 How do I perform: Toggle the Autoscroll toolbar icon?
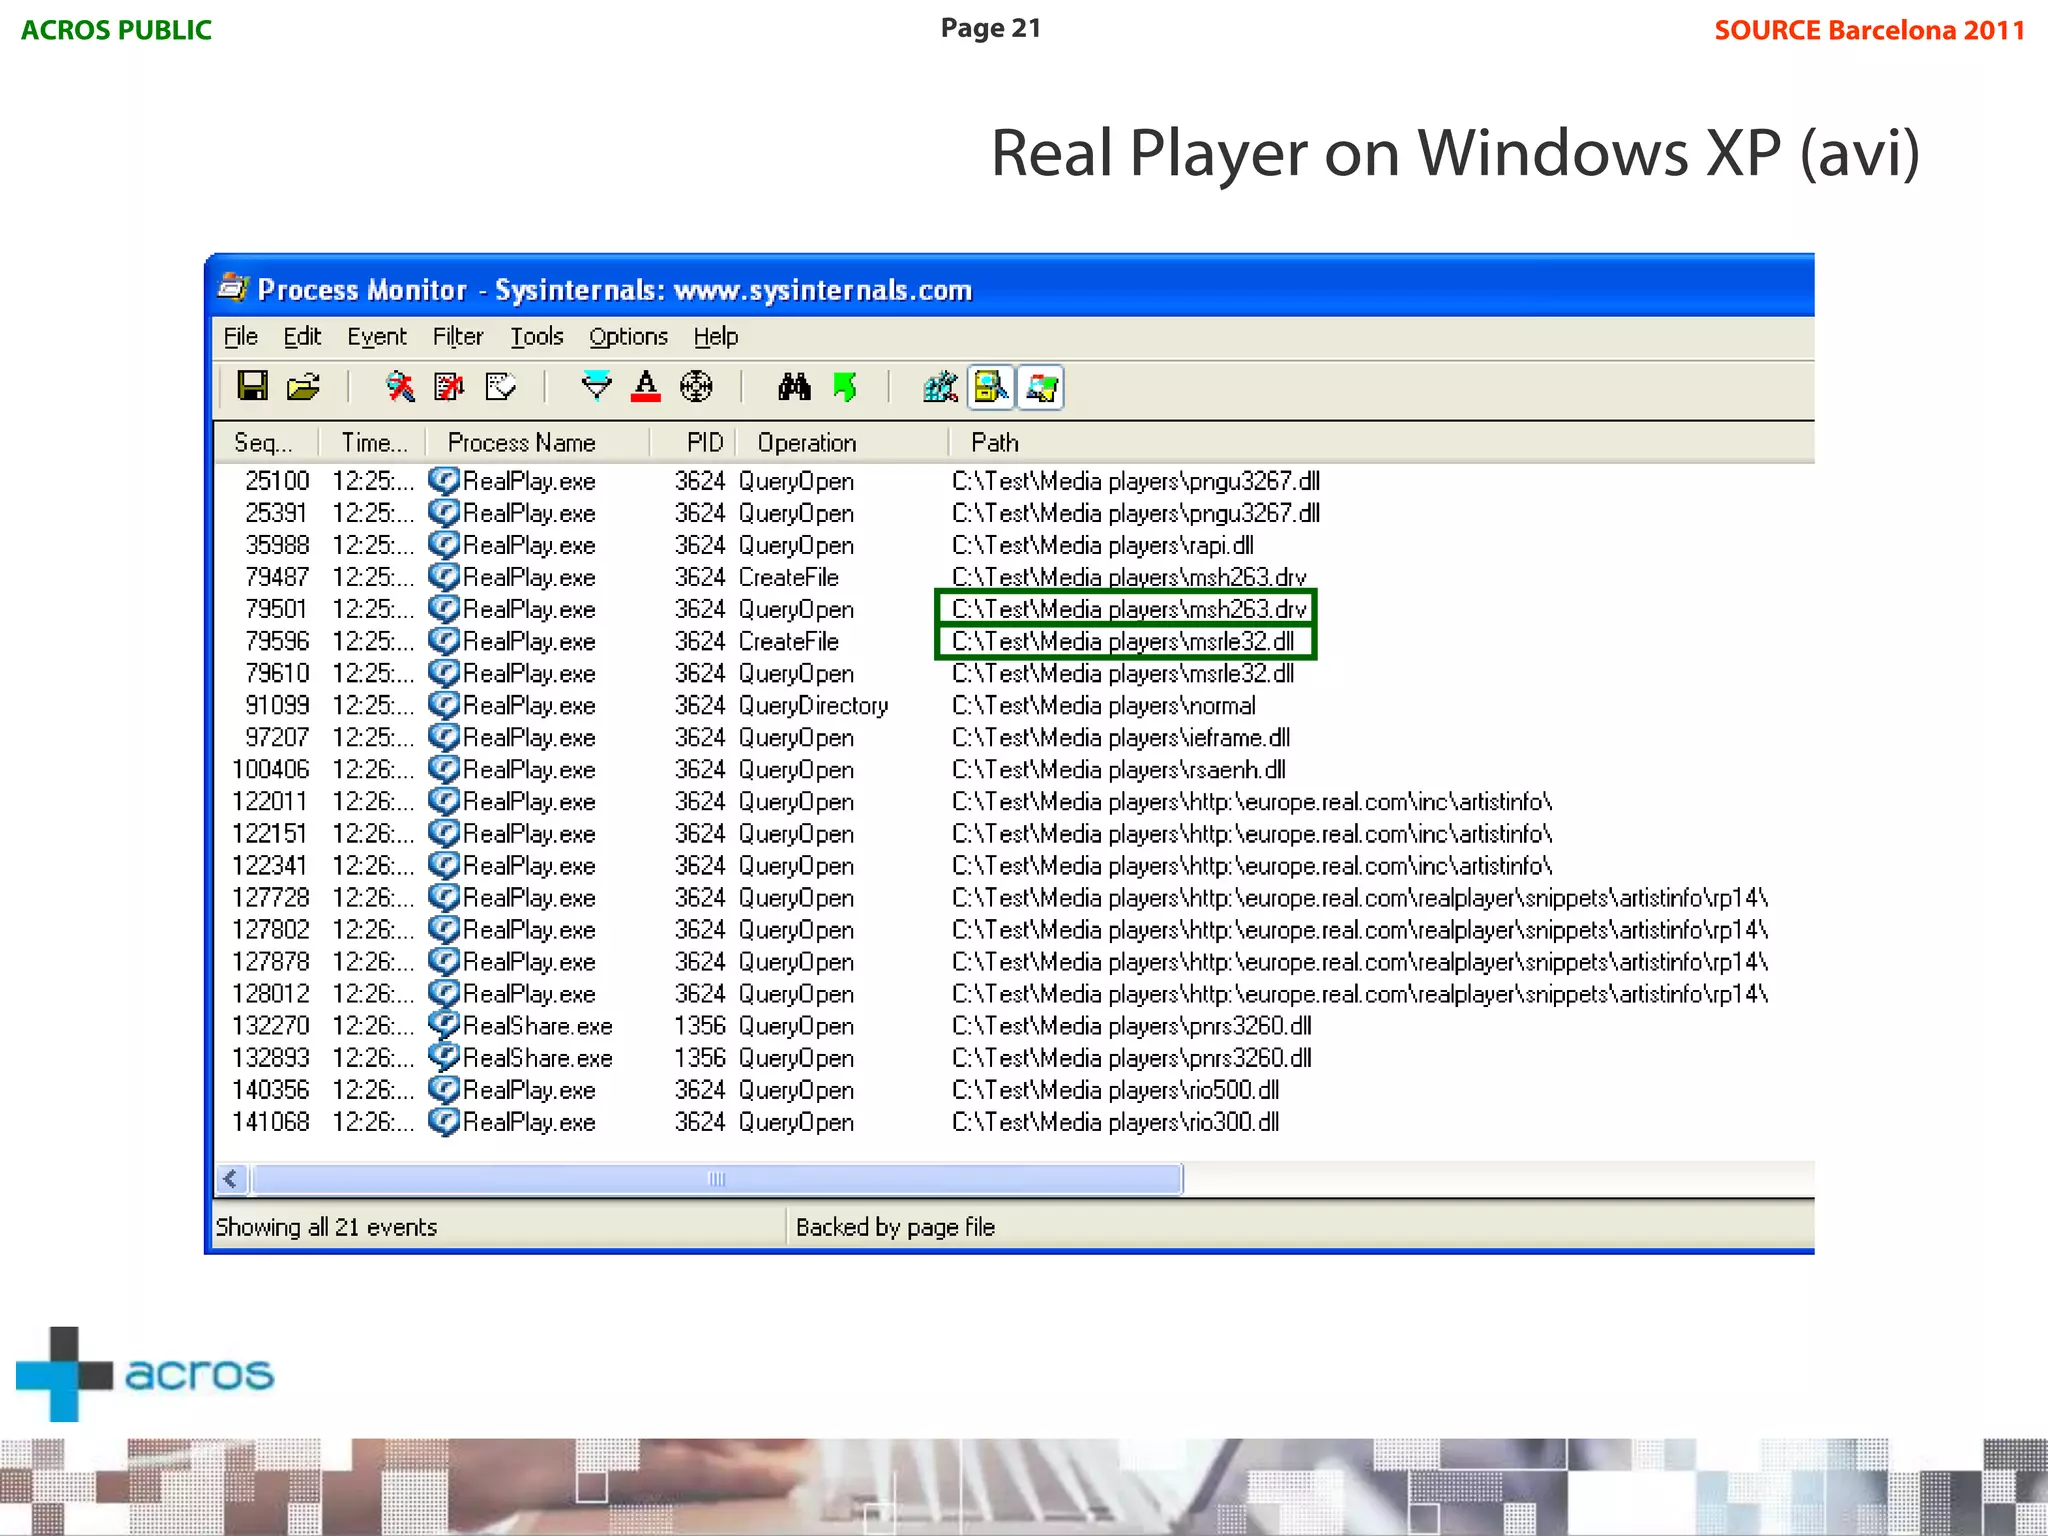pyautogui.click(x=449, y=386)
